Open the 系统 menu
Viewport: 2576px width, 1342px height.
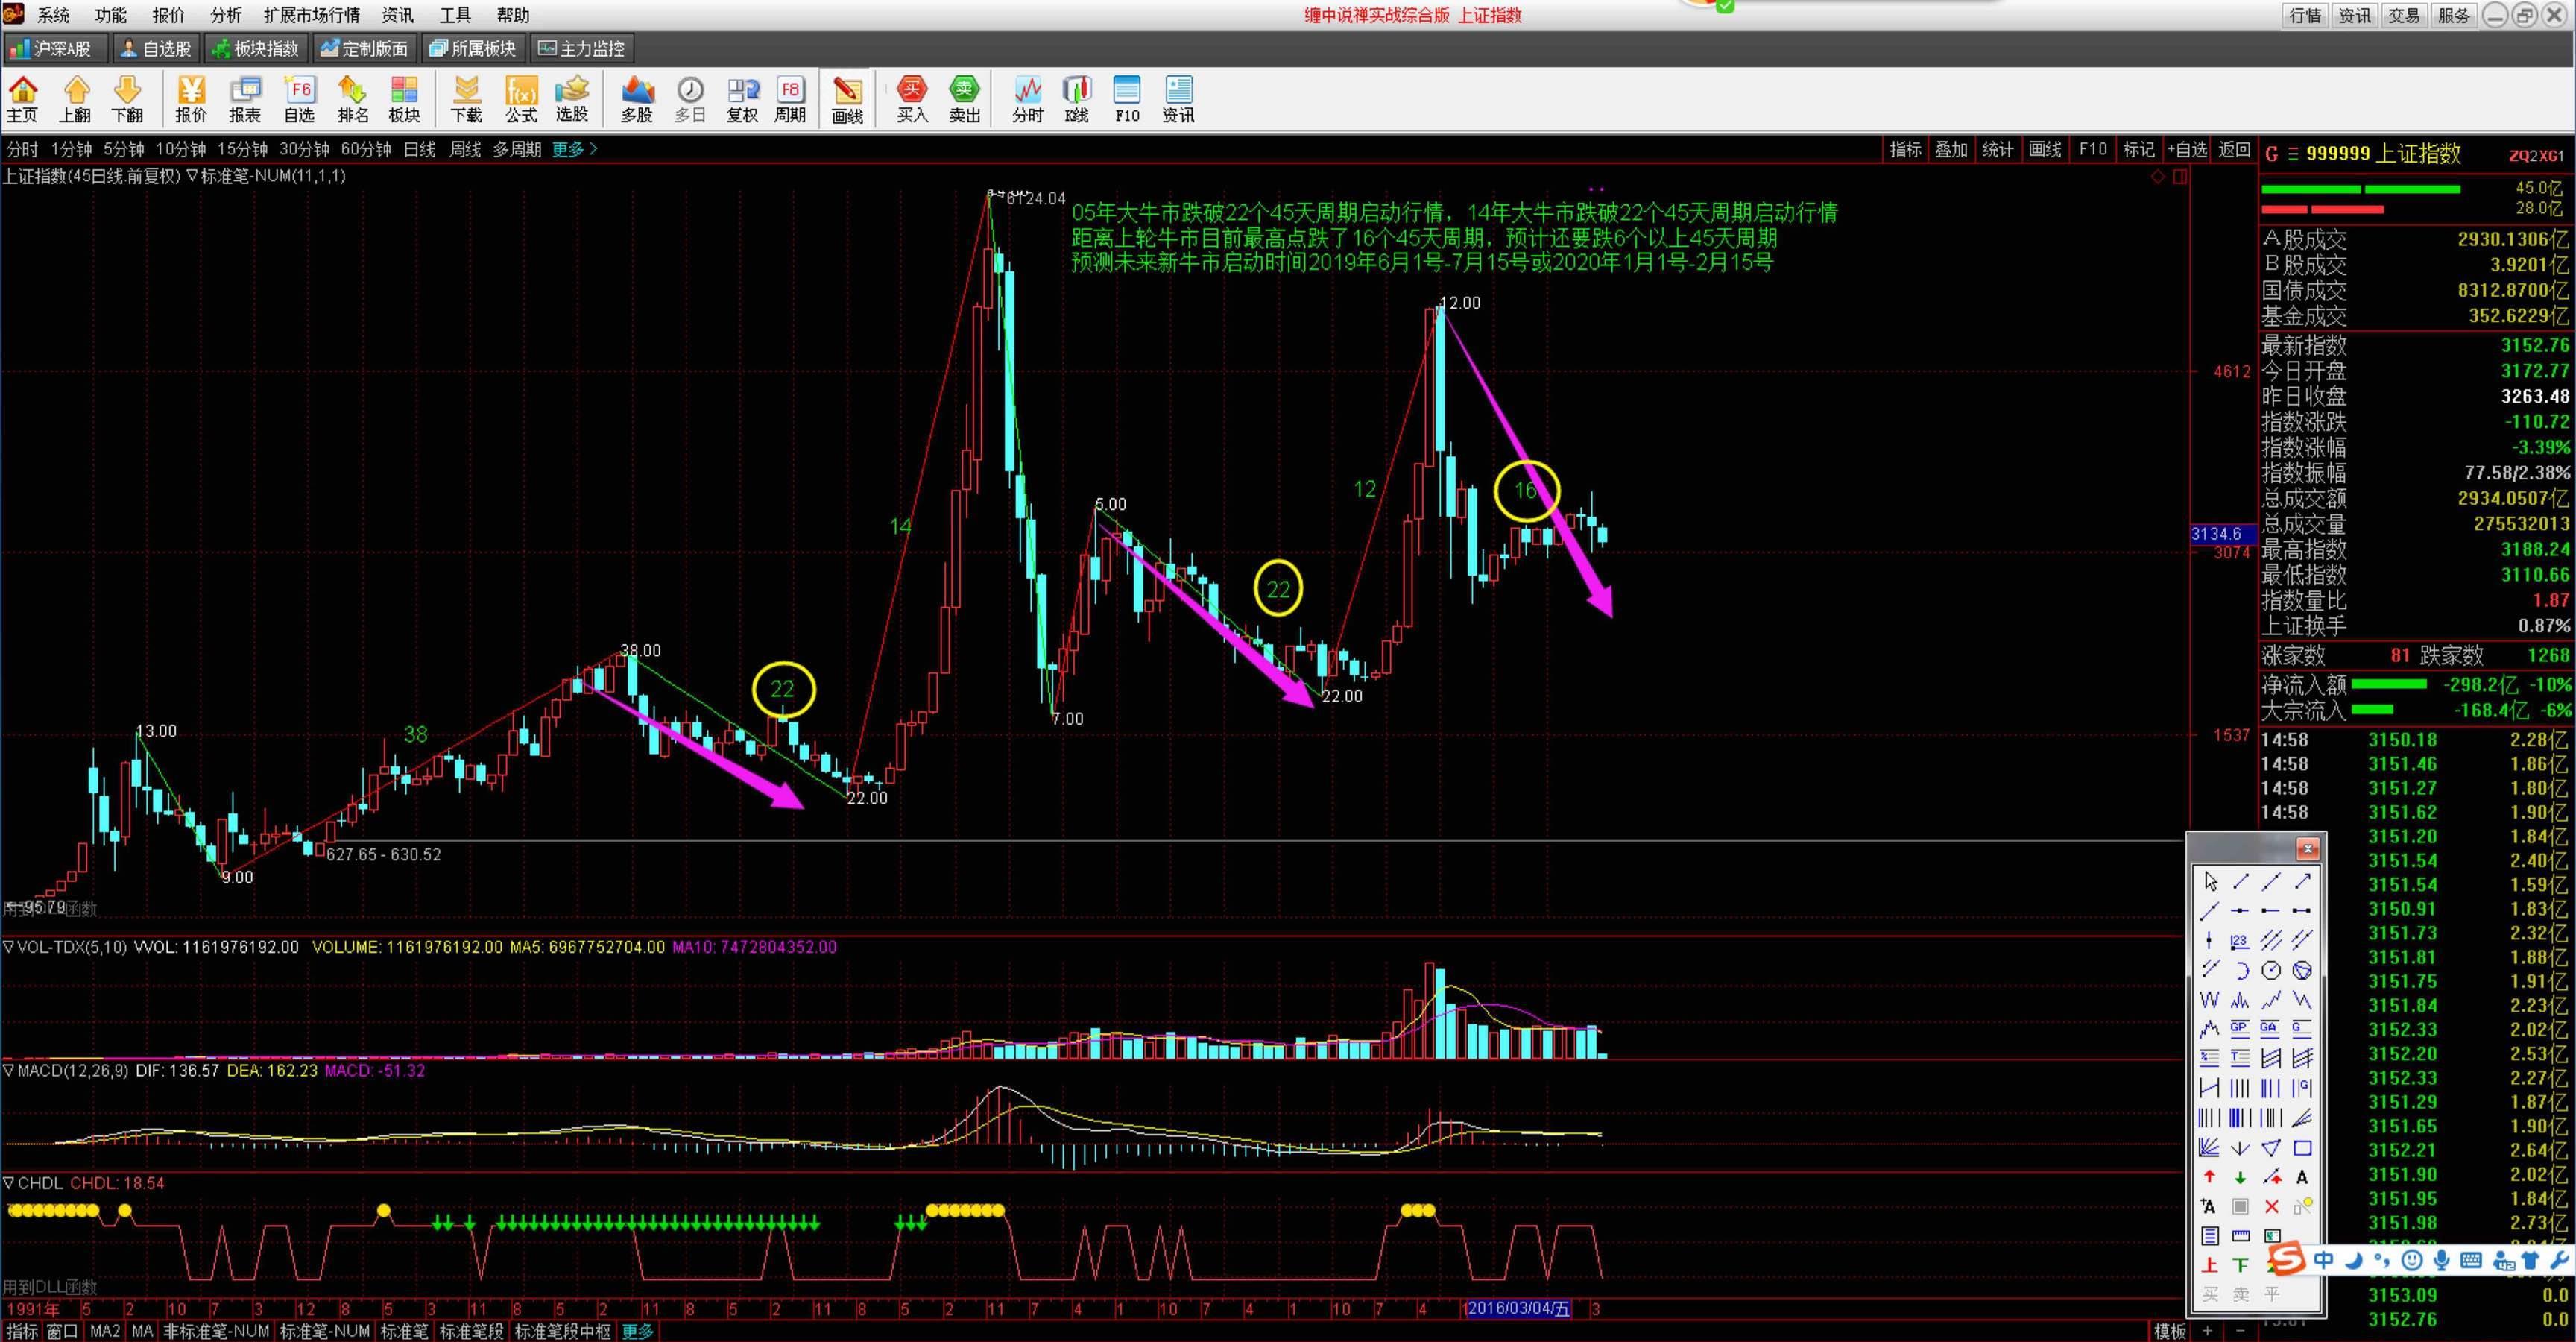54,15
